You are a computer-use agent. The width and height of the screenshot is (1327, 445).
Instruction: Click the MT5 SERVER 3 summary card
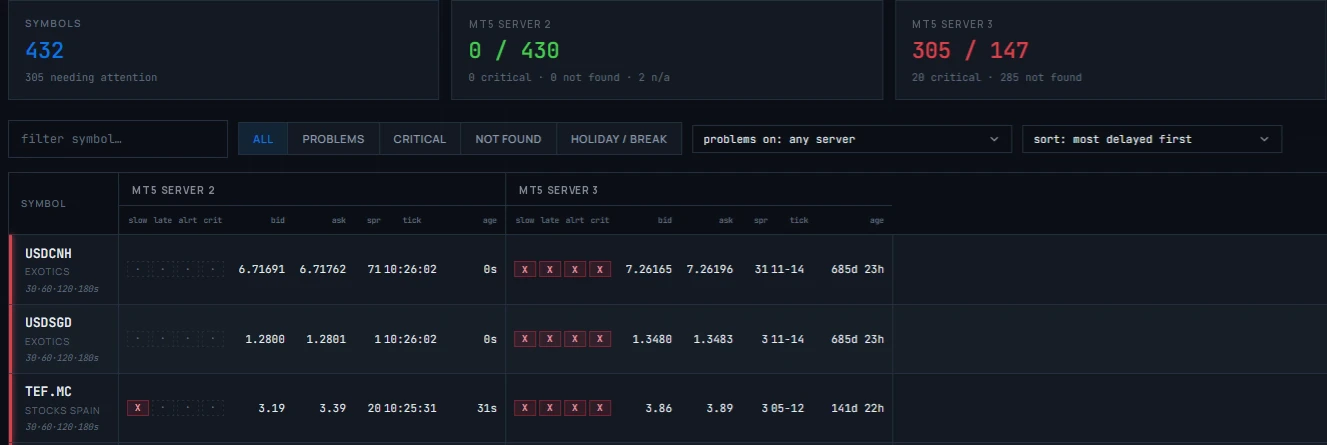coord(1111,49)
